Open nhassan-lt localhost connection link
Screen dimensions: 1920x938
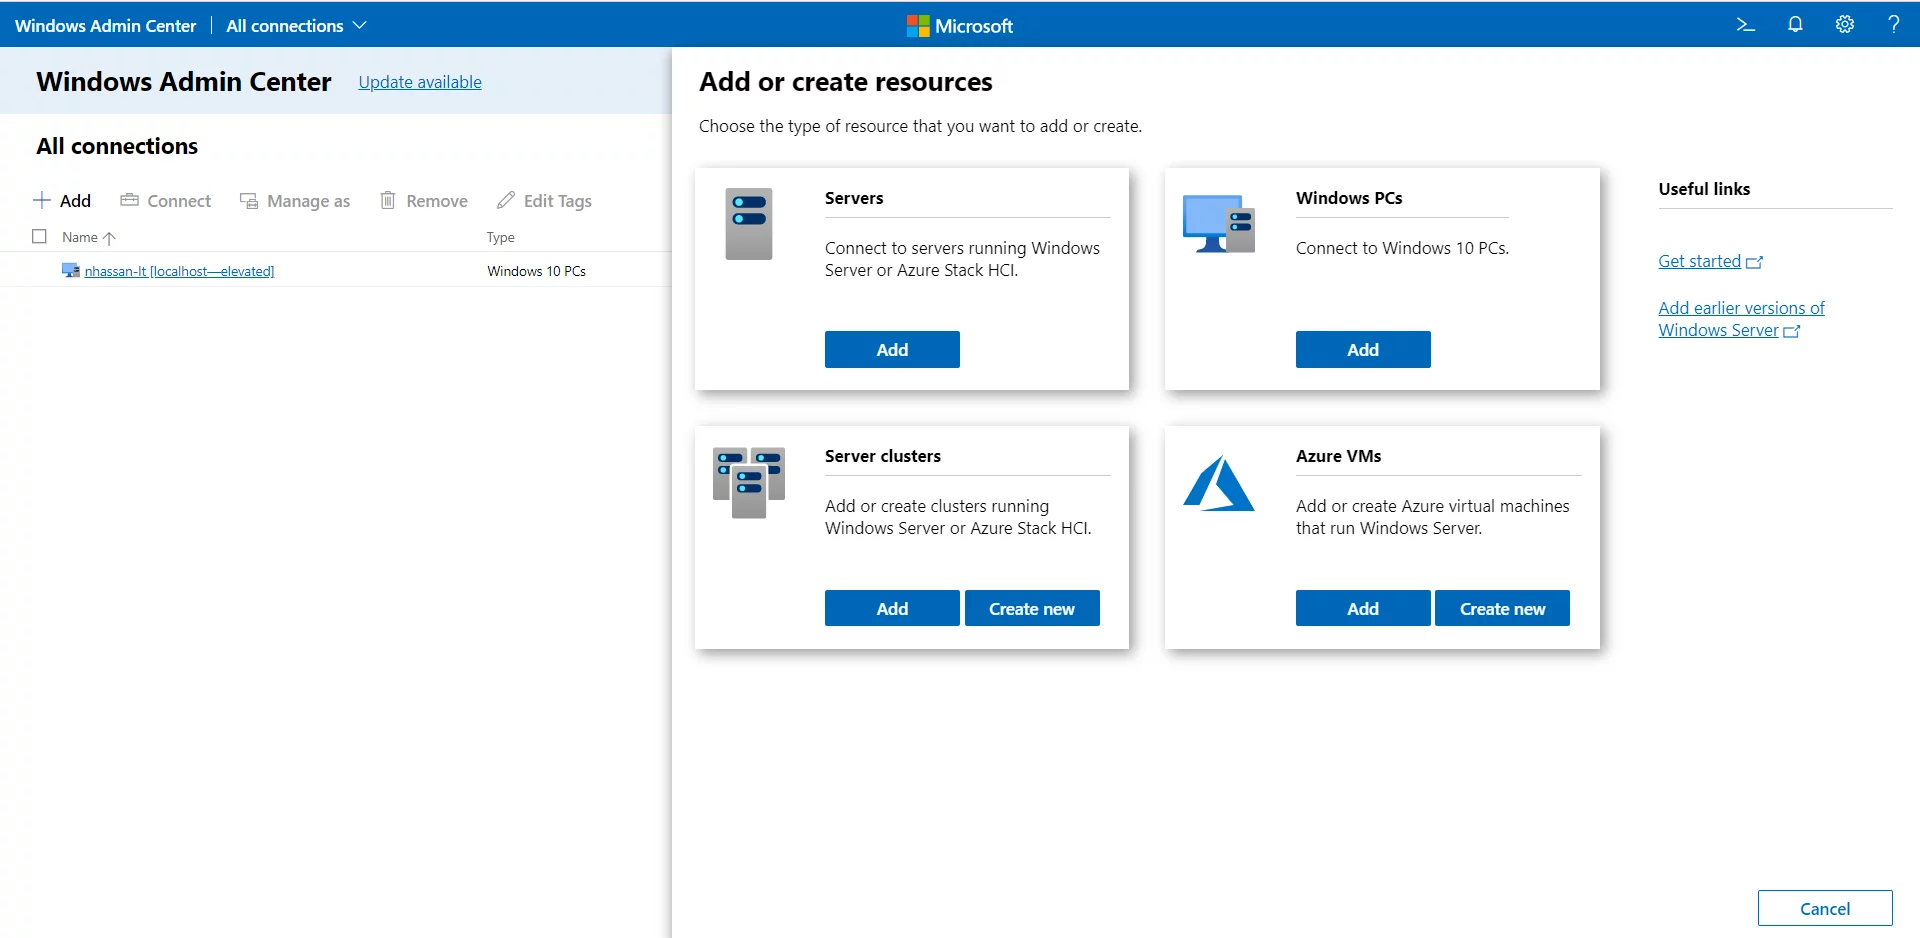click(179, 271)
